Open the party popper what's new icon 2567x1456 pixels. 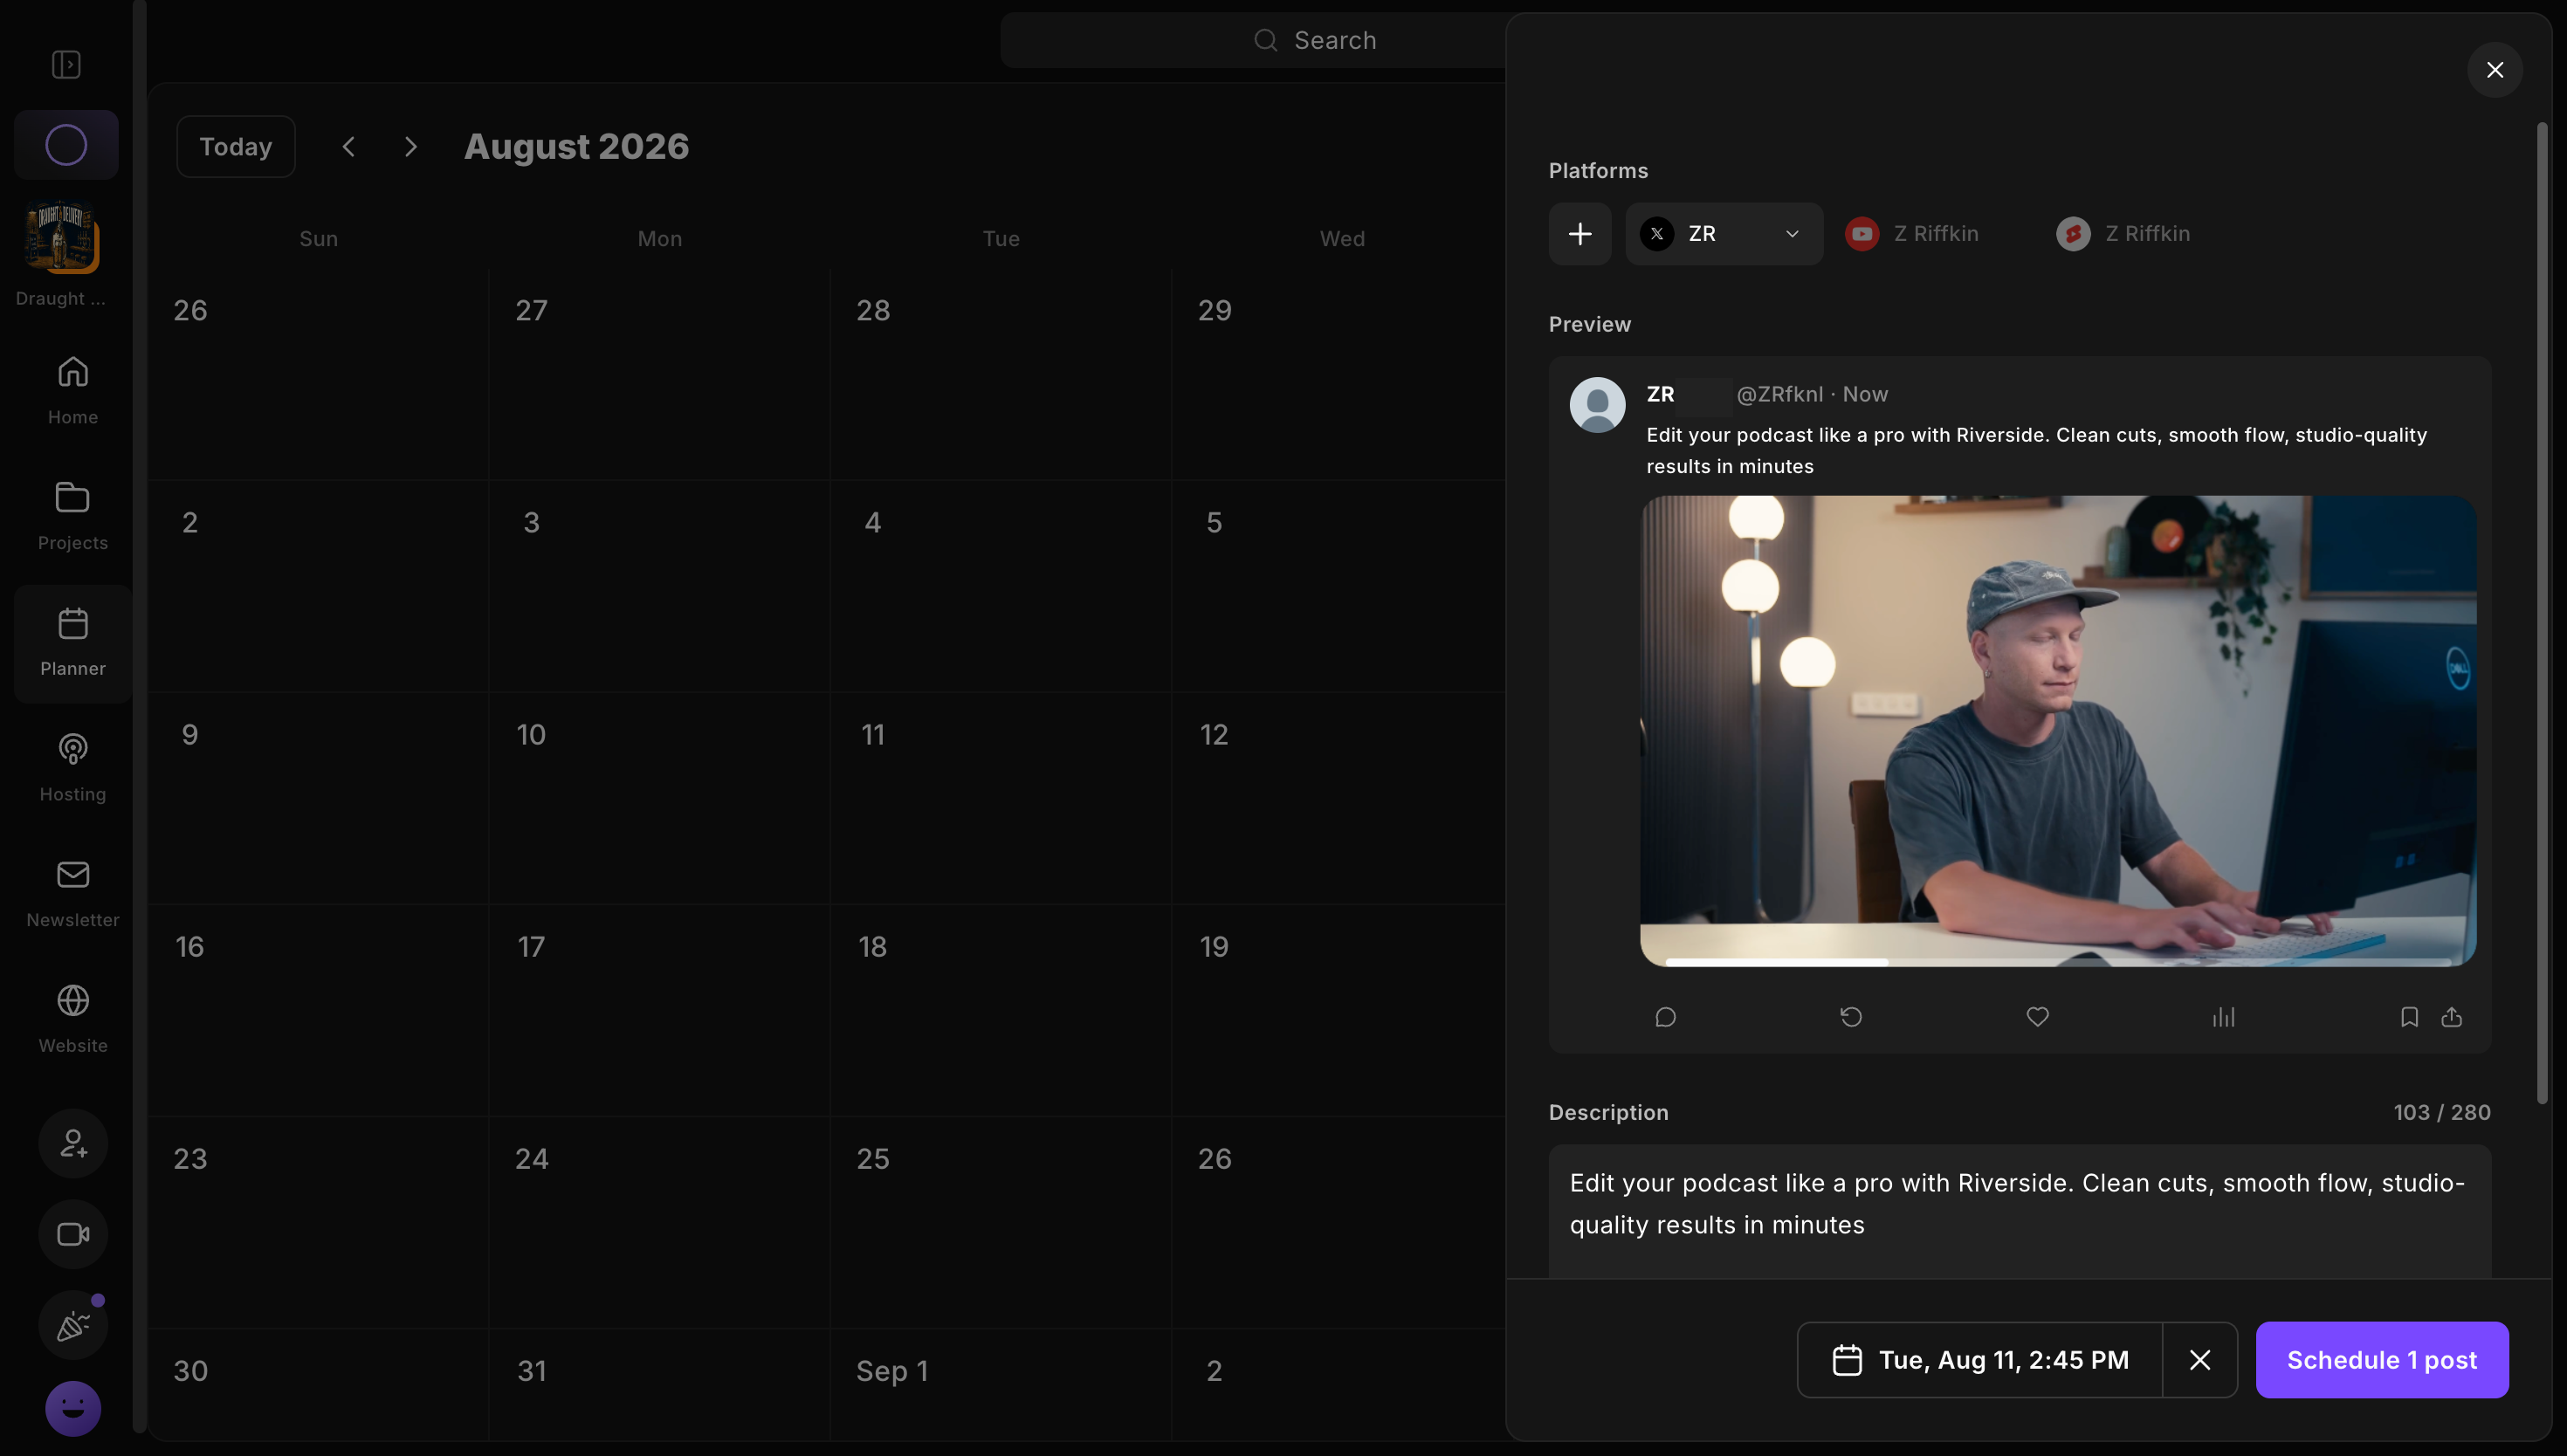(73, 1325)
